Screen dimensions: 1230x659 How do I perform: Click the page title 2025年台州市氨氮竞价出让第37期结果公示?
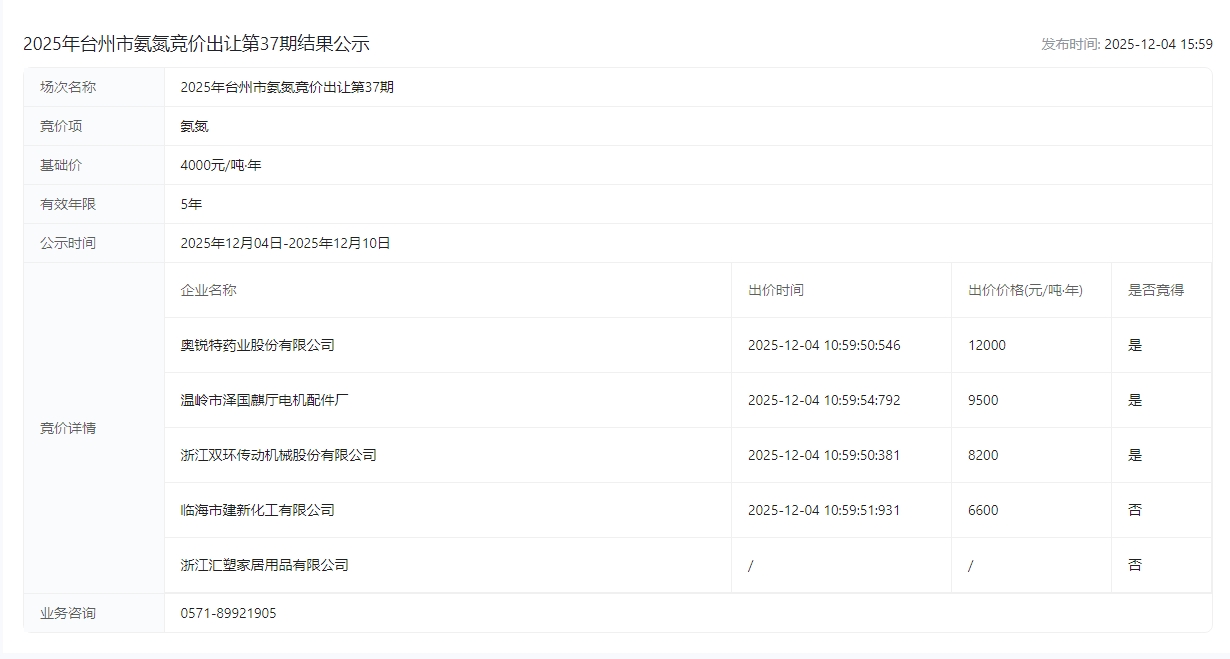click(196, 44)
